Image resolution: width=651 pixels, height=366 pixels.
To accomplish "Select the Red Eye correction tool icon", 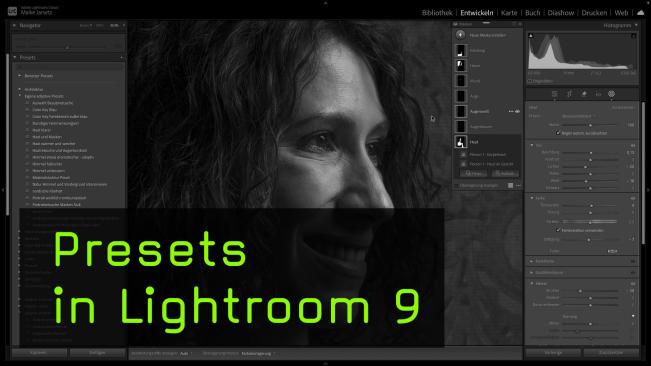I will pos(598,94).
